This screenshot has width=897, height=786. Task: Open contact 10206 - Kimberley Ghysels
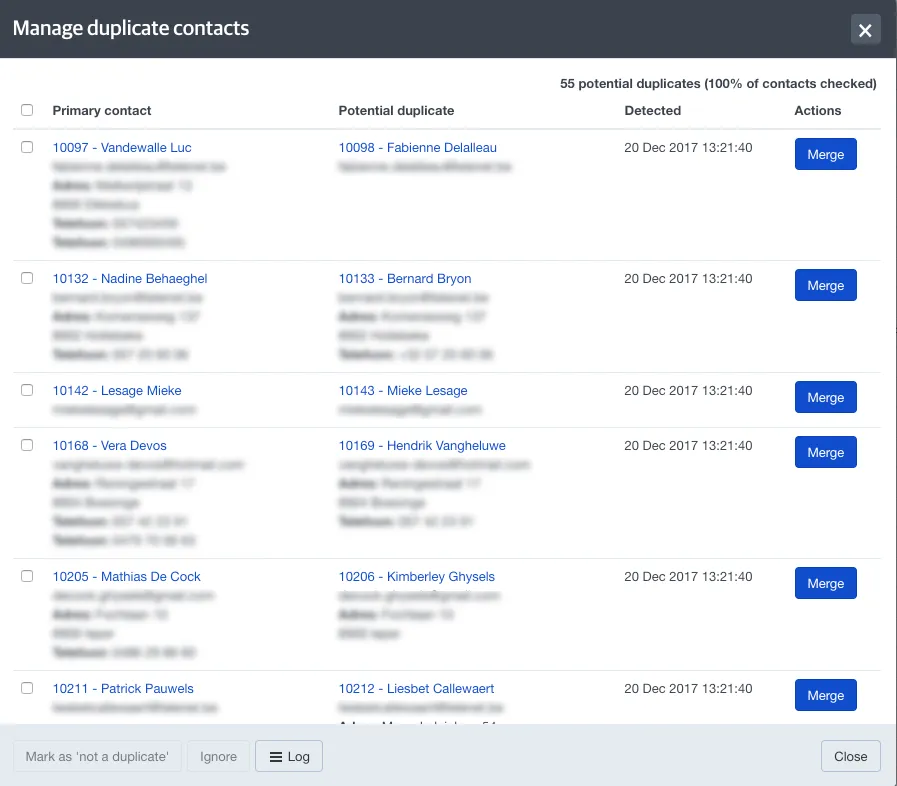[416, 577]
